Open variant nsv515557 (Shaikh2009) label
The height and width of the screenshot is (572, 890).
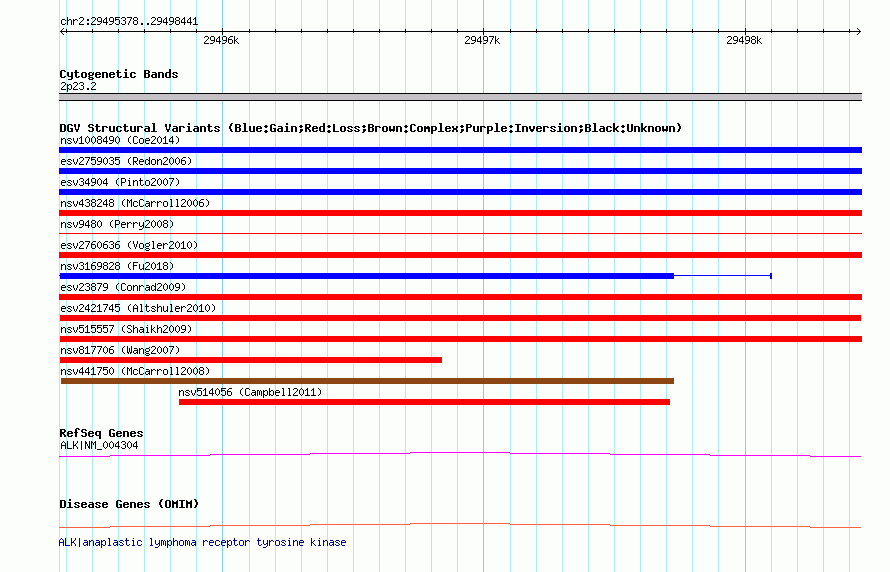click(126, 329)
